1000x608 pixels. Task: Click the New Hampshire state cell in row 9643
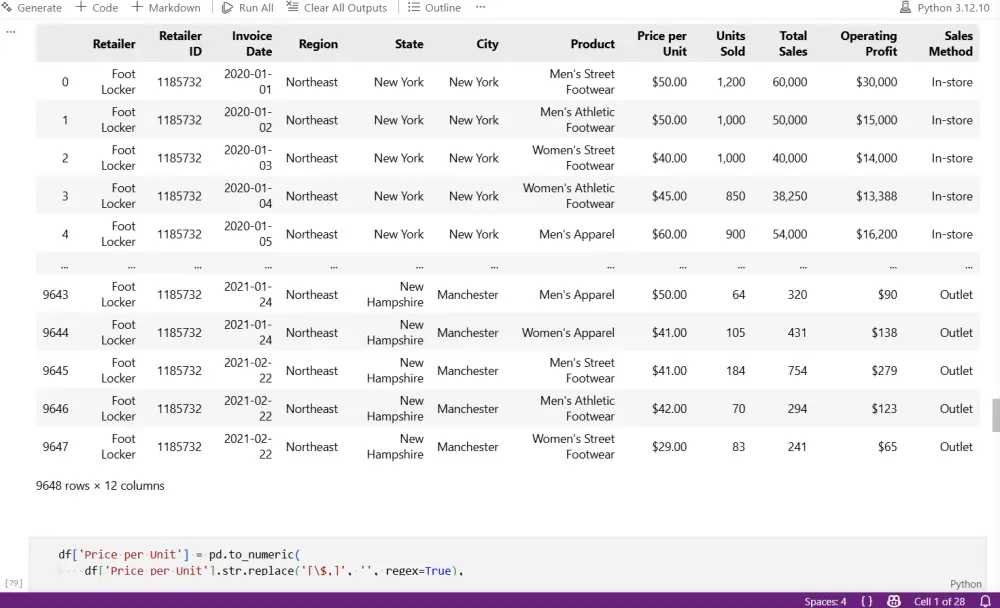pos(395,294)
